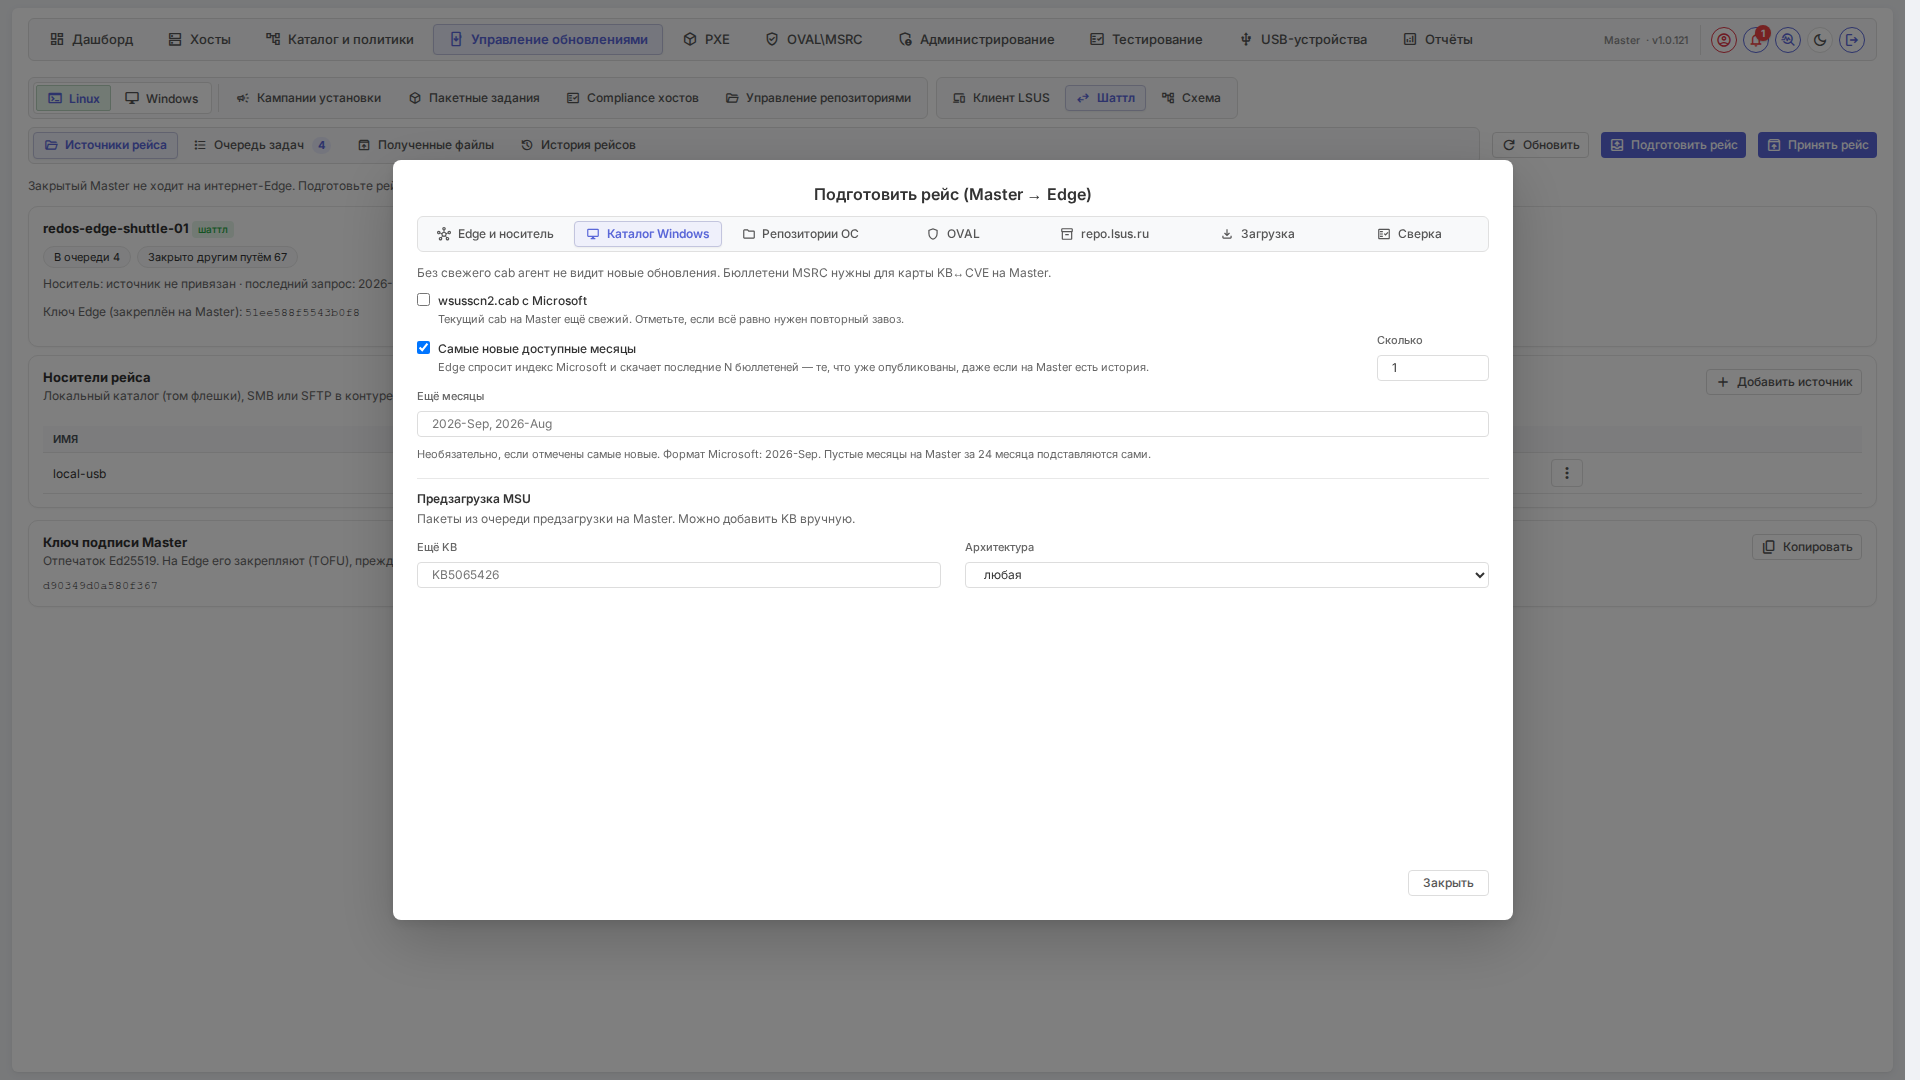Viewport: 1920px width, 1080px height.
Task: Open Очередь задач tab
Action: (x=261, y=145)
